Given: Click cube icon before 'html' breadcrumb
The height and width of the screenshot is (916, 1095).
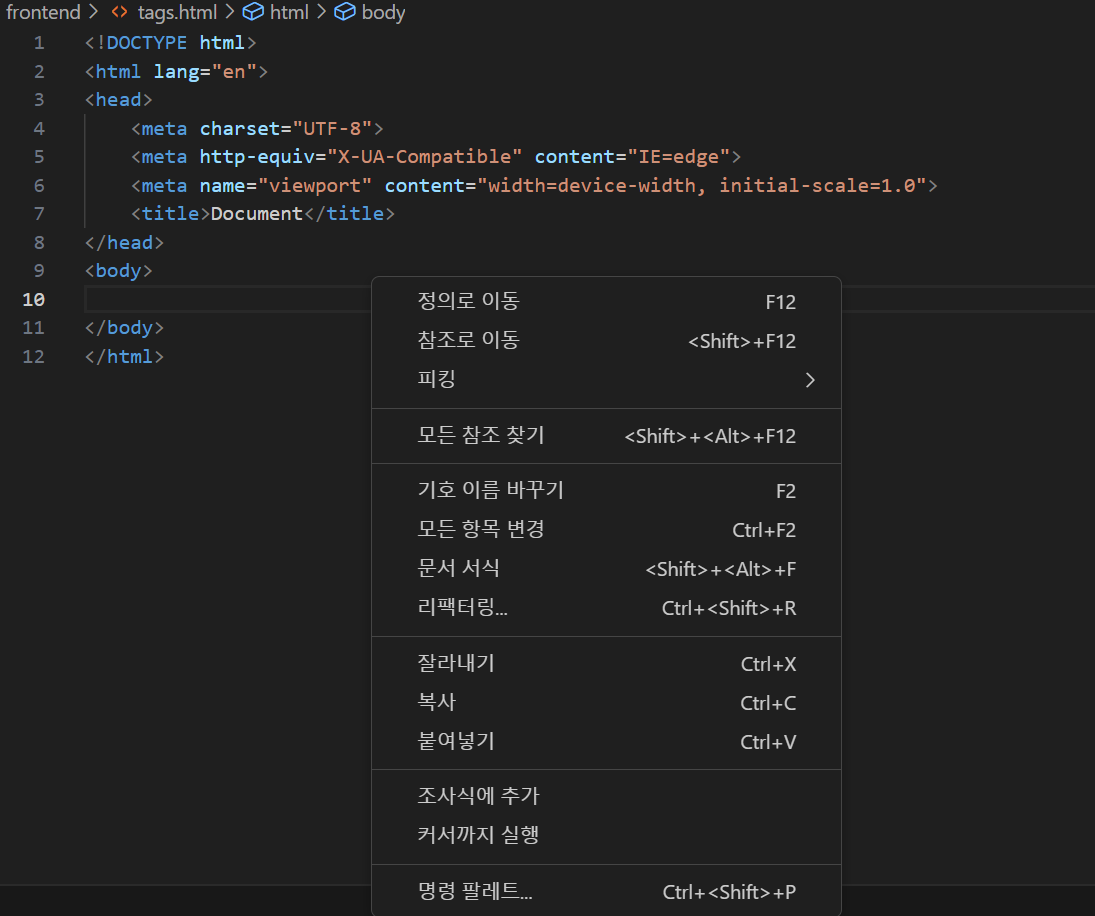Looking at the screenshot, I should pyautogui.click(x=253, y=12).
